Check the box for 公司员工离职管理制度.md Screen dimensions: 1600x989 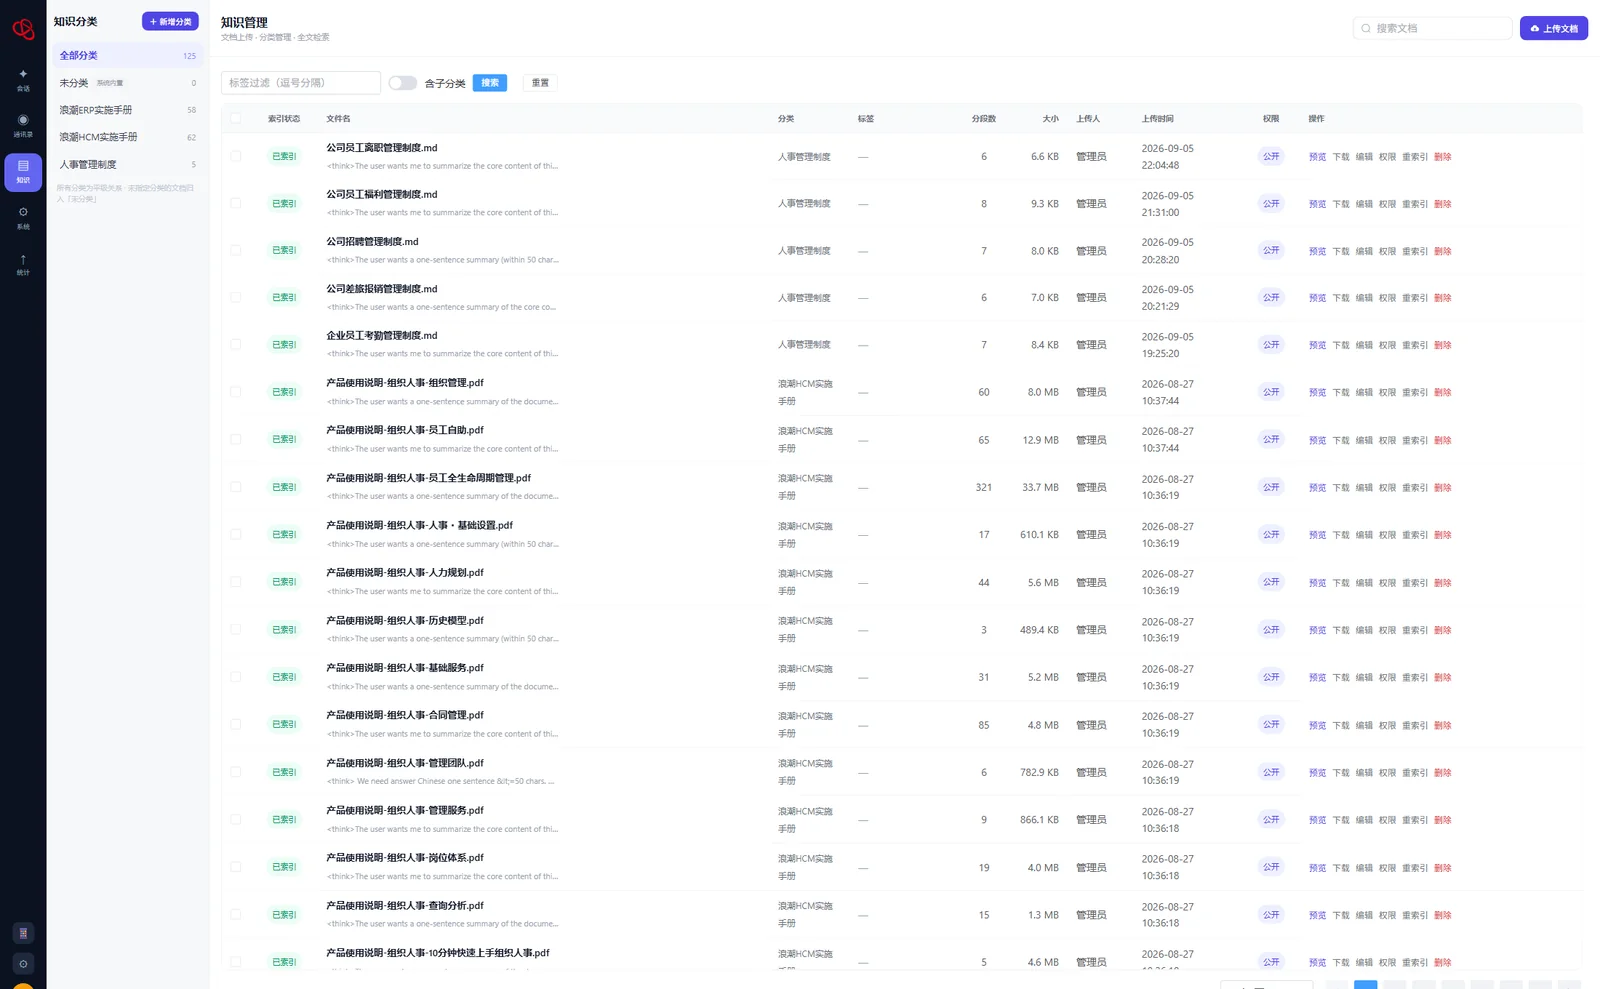coord(236,156)
